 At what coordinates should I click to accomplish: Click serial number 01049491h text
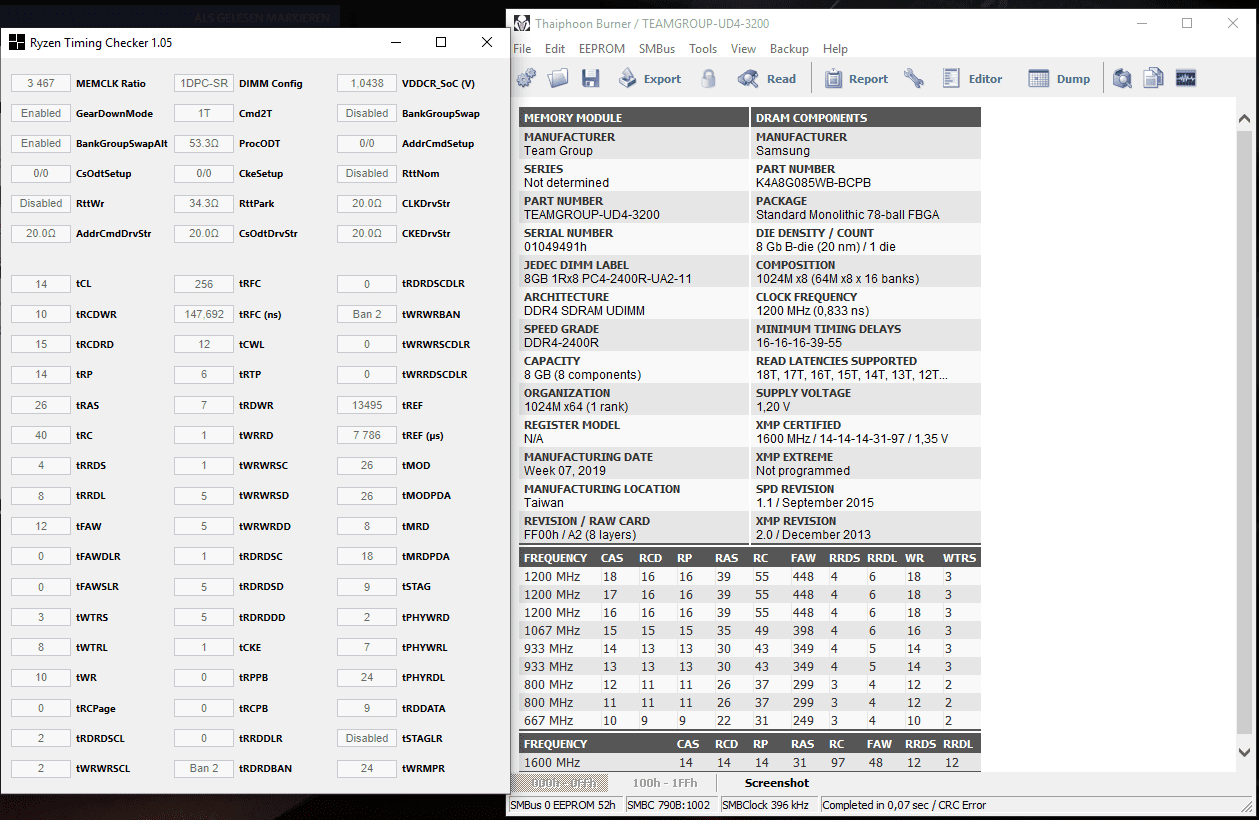coord(555,247)
